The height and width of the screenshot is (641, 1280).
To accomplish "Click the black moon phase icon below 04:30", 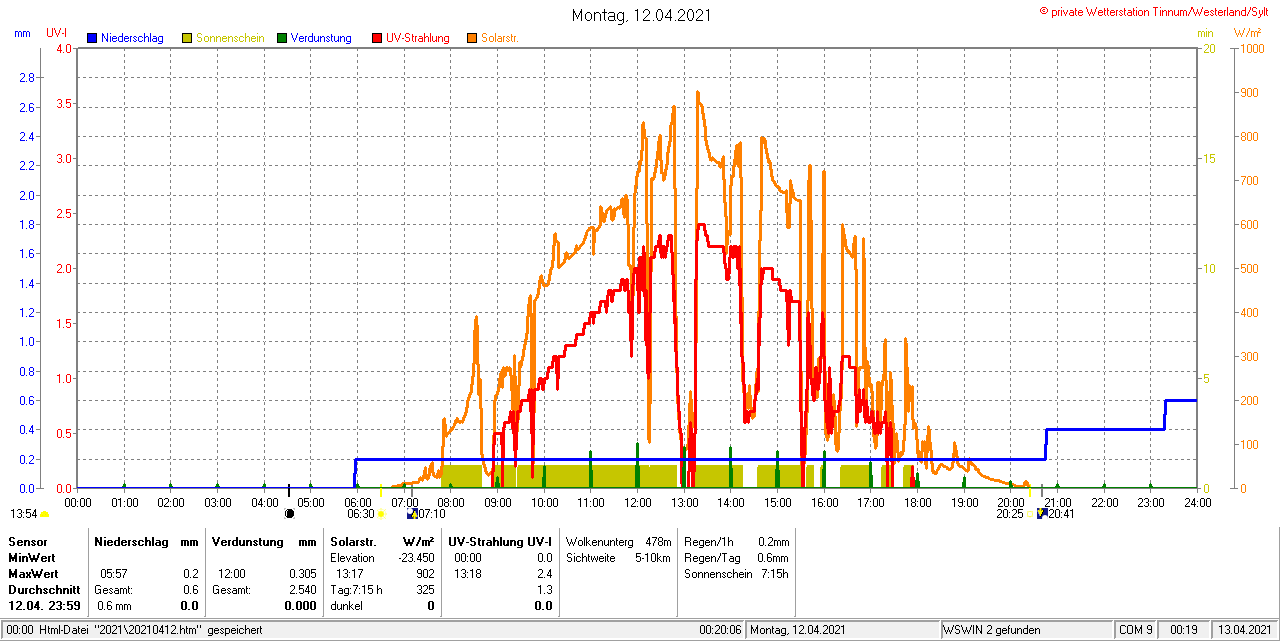I will click(x=290, y=513).
